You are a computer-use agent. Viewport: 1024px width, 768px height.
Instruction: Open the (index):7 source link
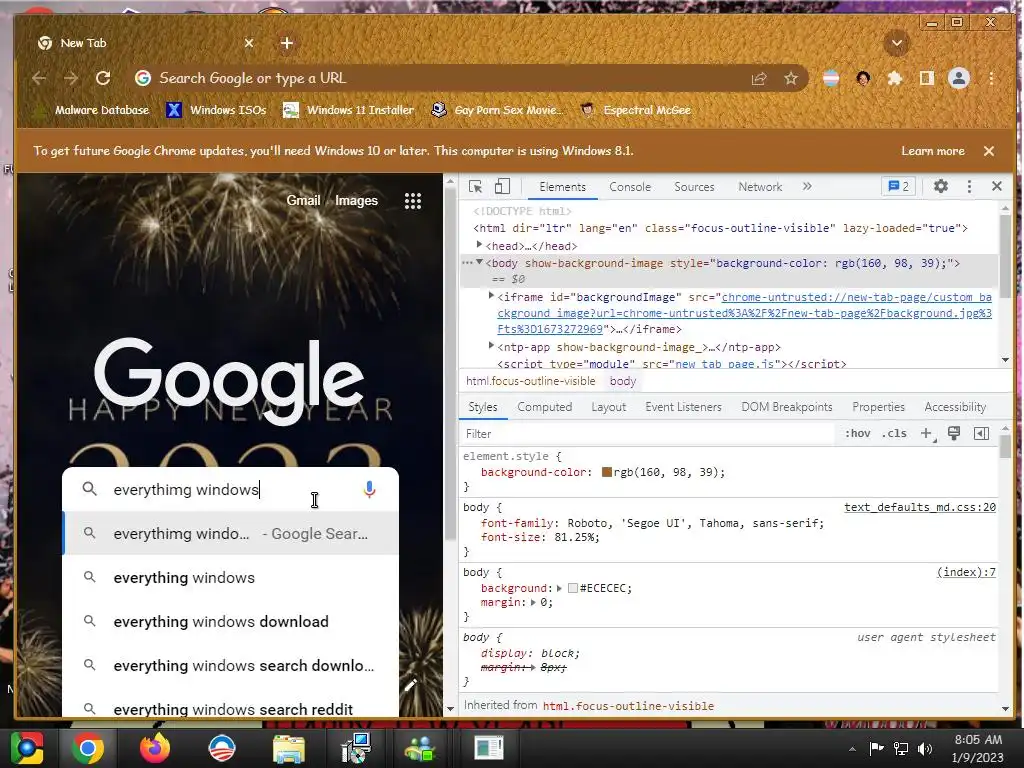967,572
